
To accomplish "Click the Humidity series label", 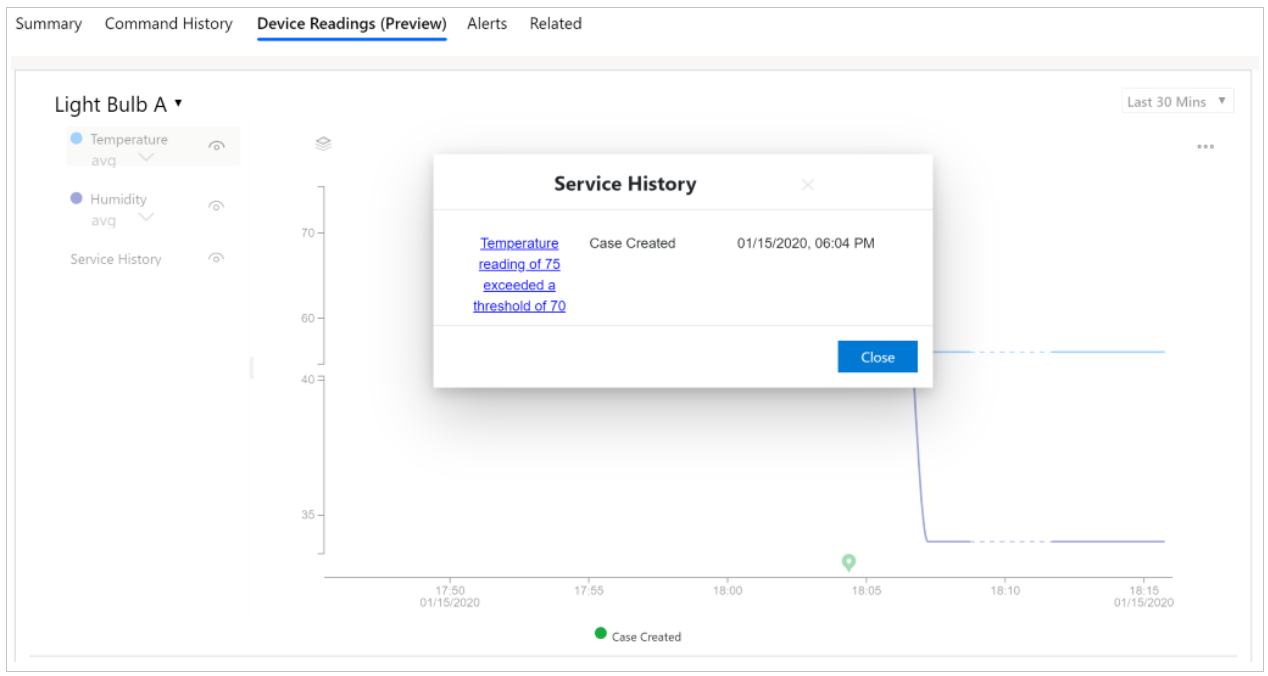I will point(118,199).
